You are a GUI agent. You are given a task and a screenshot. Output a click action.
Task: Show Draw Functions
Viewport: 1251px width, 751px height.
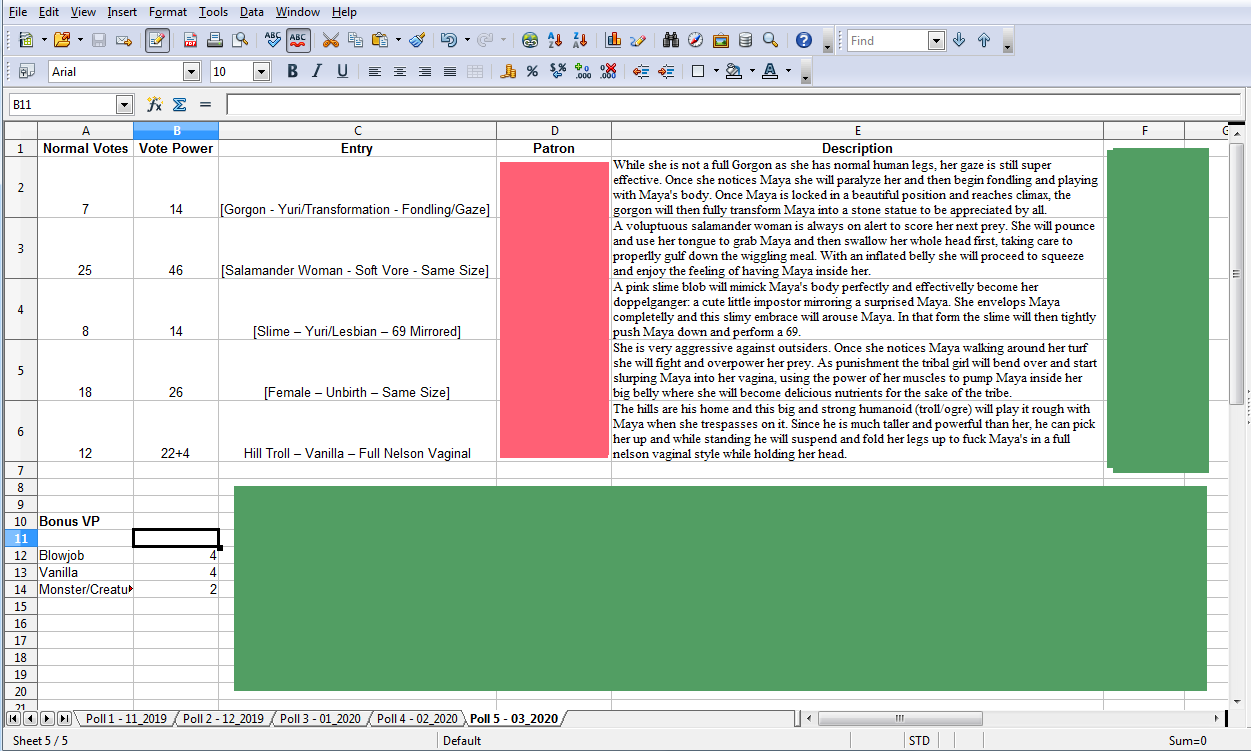click(638, 41)
